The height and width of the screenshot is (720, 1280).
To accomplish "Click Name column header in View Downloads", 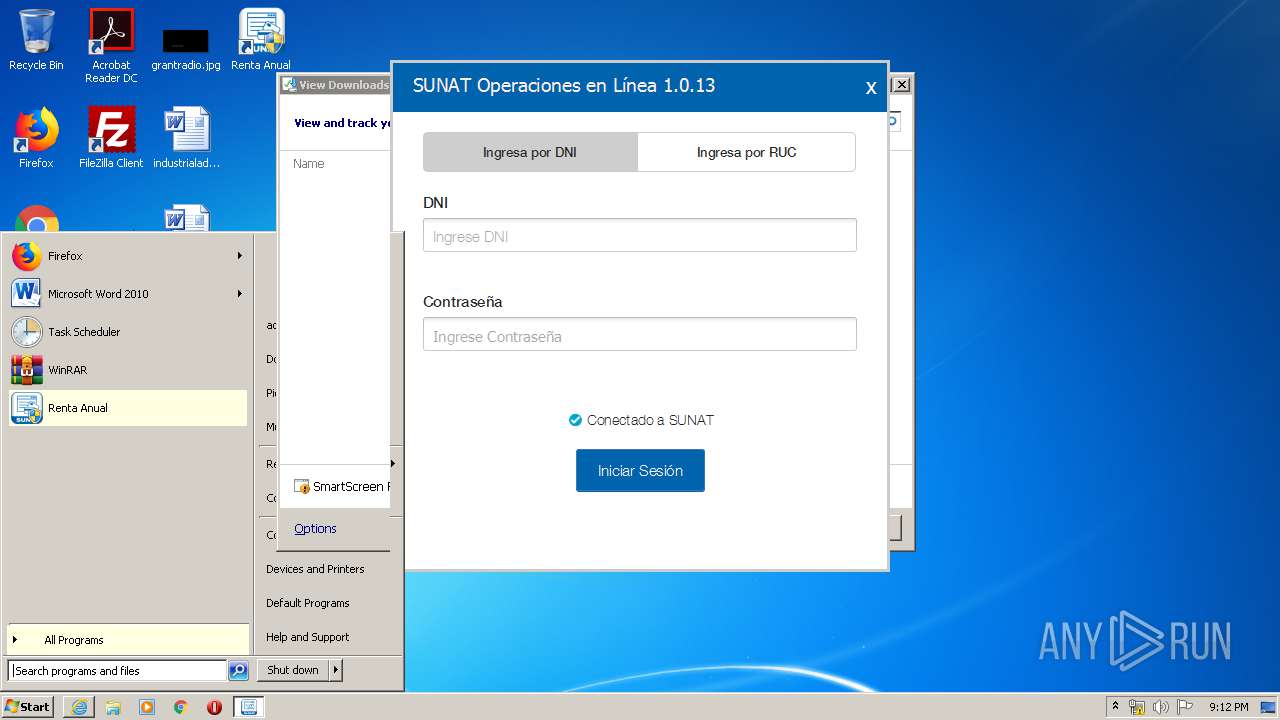I will coord(308,164).
